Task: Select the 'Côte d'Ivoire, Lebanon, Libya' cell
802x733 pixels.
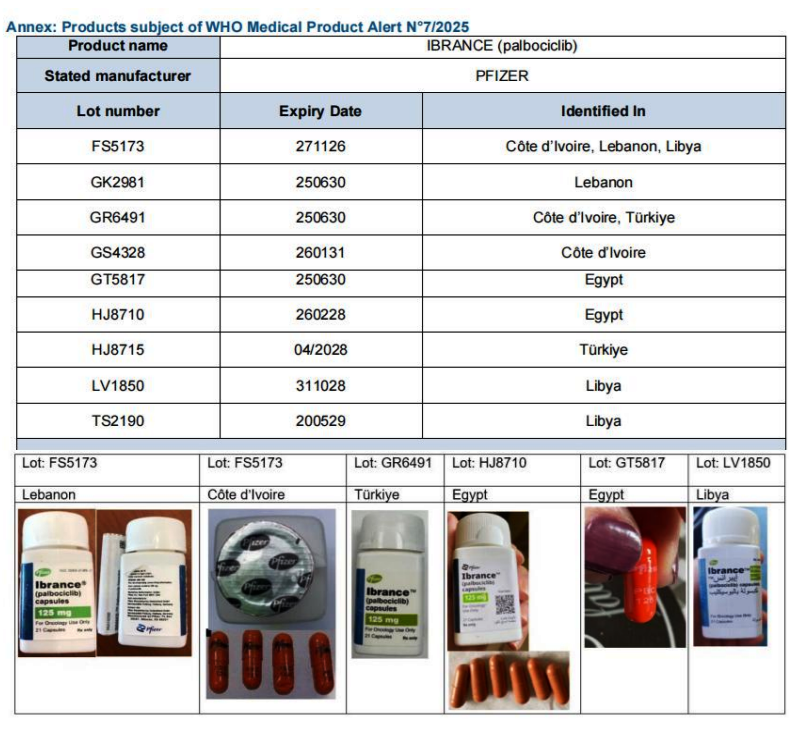Action: point(603,147)
